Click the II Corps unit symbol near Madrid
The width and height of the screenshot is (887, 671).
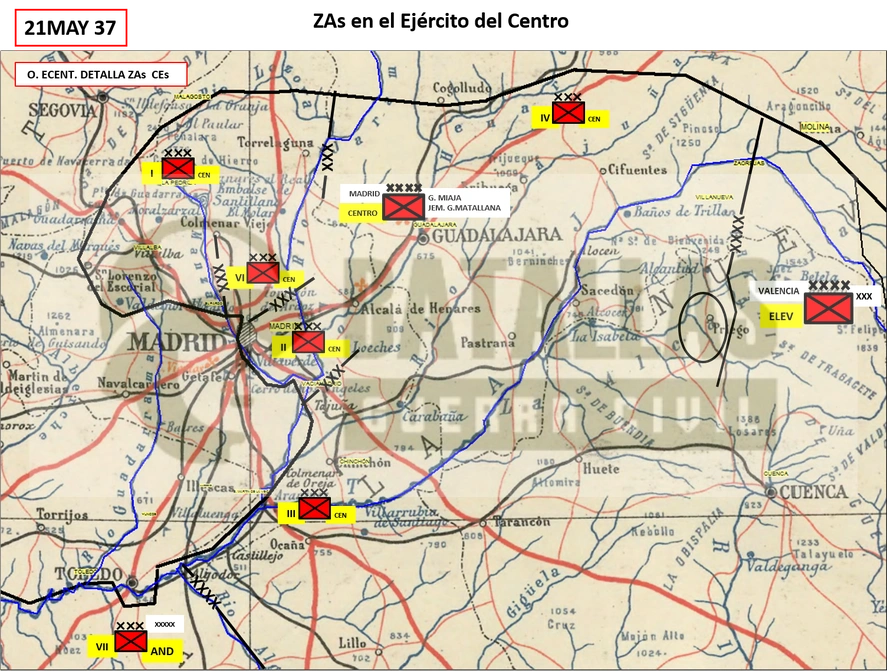pyautogui.click(x=308, y=342)
